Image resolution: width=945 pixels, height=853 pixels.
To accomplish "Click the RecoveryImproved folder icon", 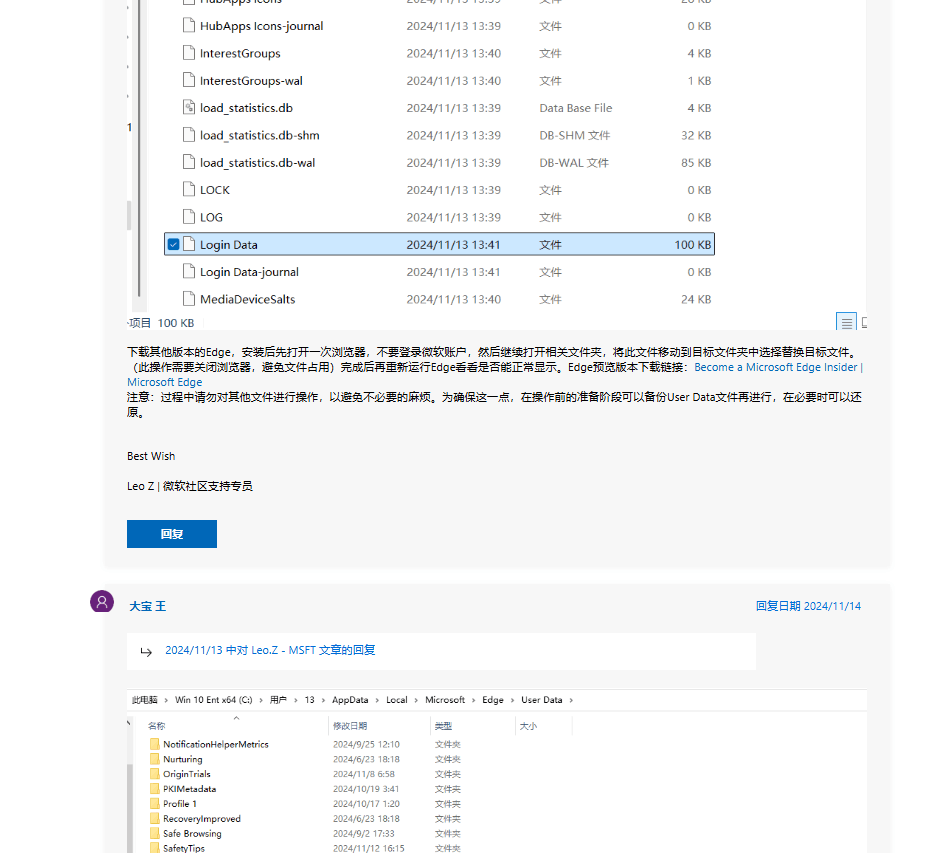I will click(x=155, y=819).
